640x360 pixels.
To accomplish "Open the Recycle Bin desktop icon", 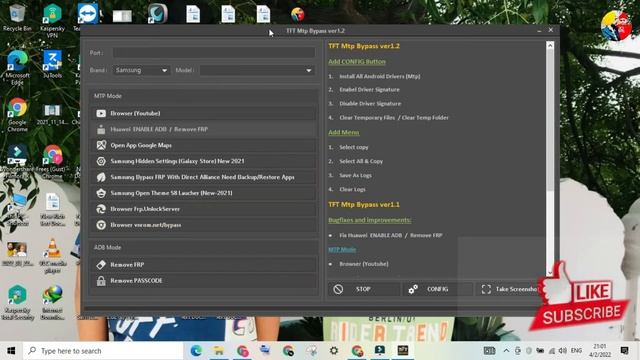I will 17,18.
